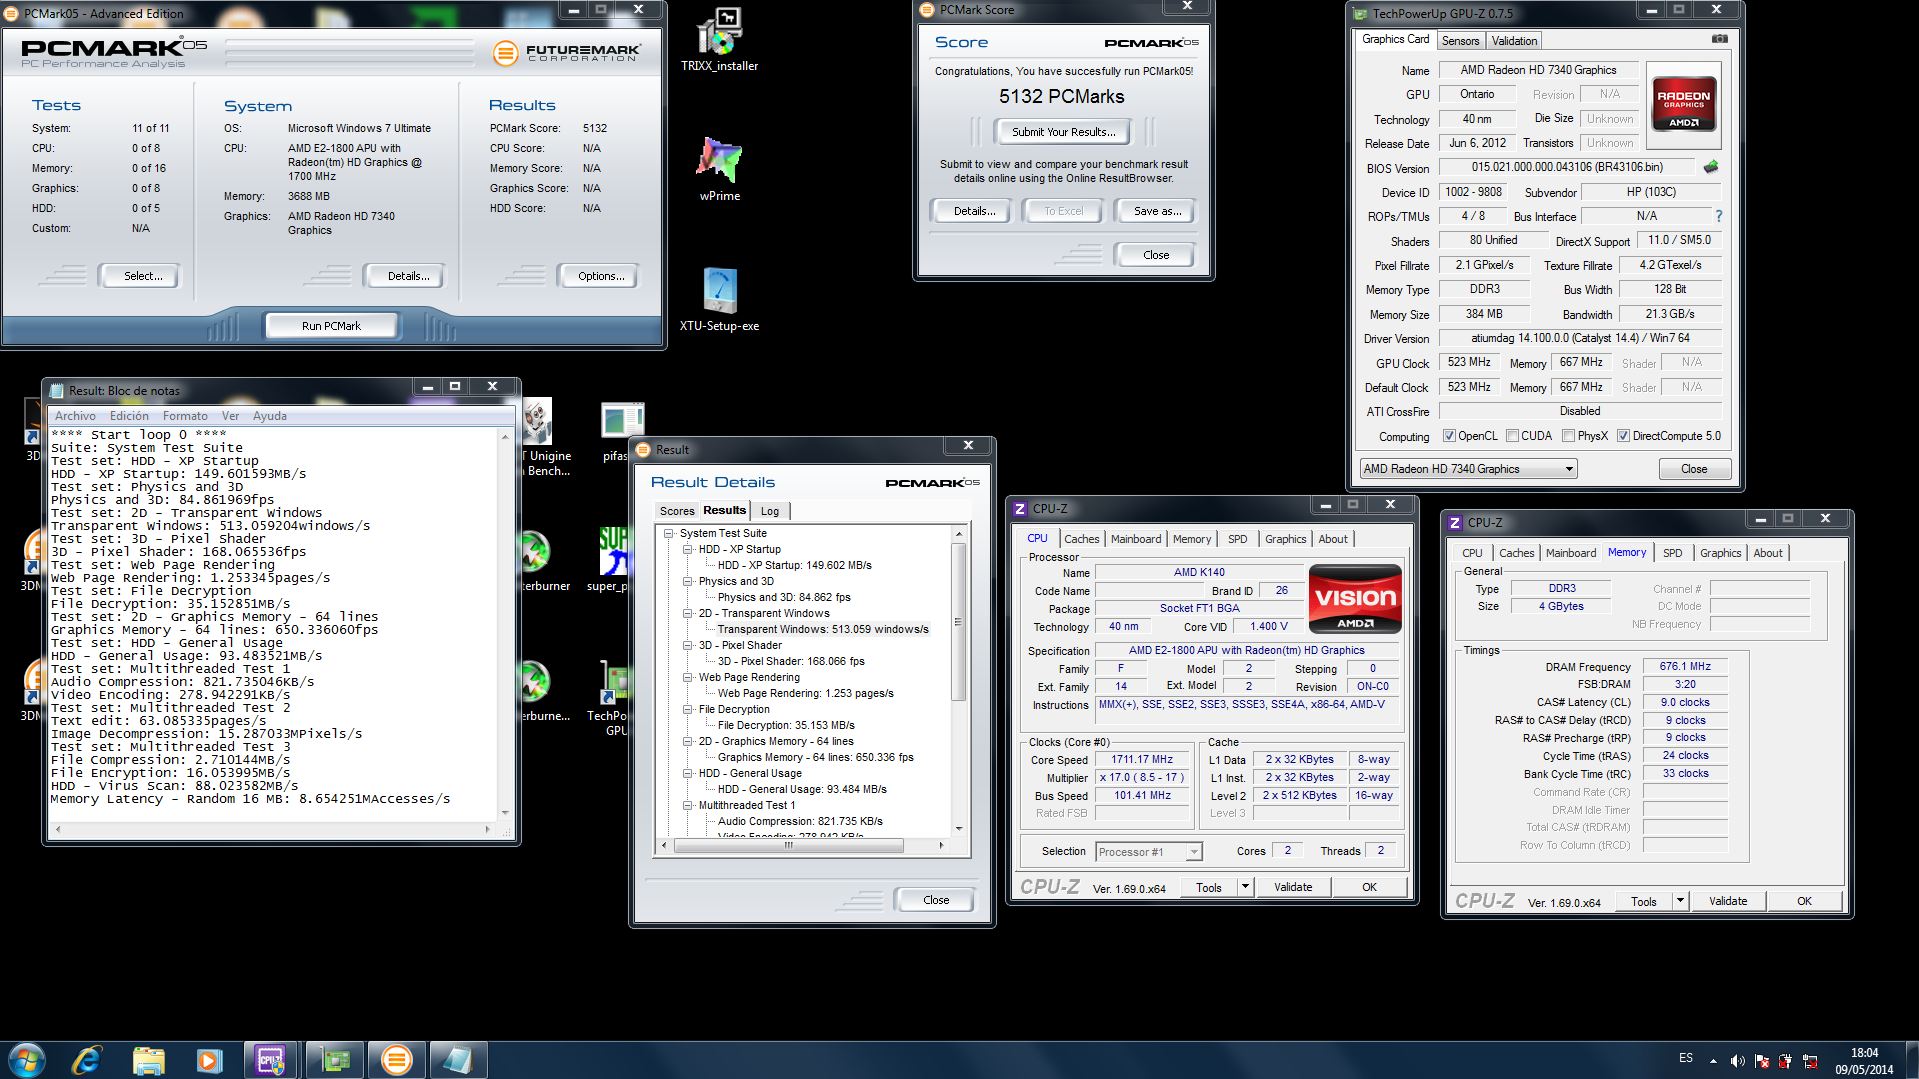Open the Log tab in Result Details

(x=769, y=511)
